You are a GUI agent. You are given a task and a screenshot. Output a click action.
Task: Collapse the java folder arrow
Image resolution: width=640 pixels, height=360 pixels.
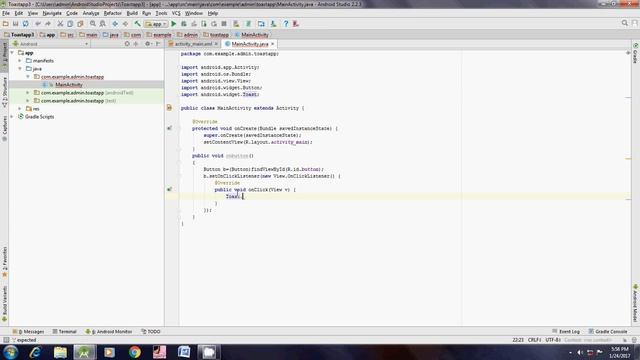20,69
